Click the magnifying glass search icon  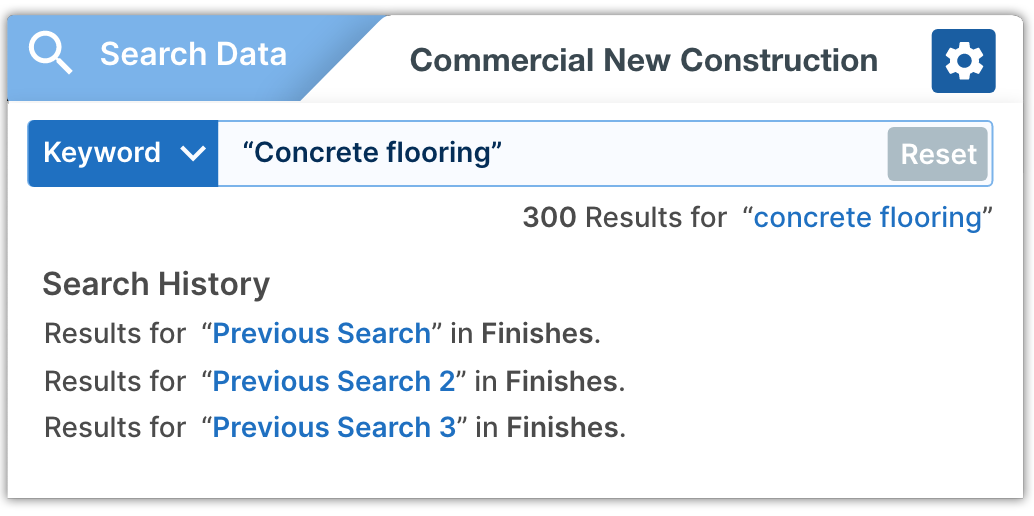click(50, 52)
